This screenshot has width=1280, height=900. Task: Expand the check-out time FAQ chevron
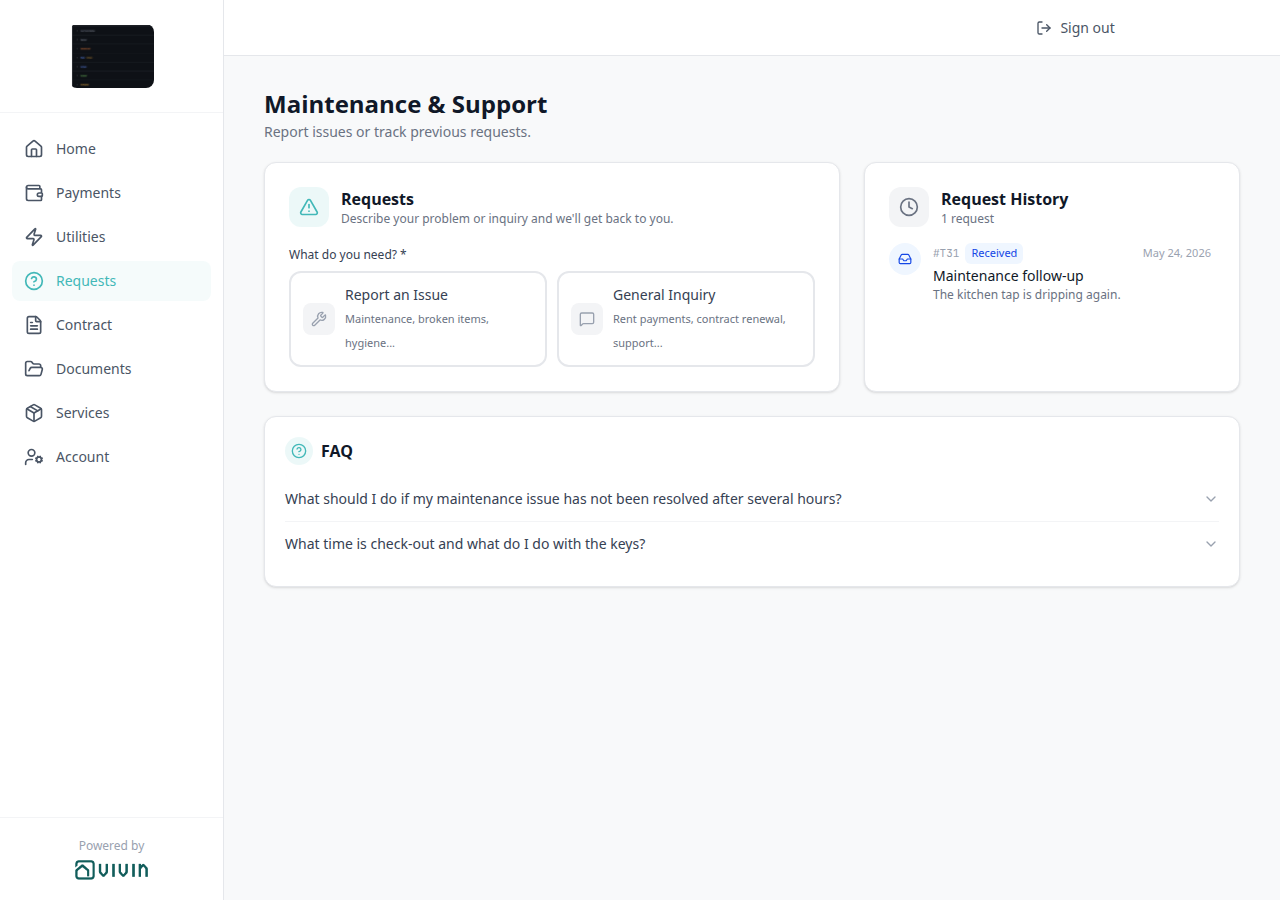pos(1211,544)
